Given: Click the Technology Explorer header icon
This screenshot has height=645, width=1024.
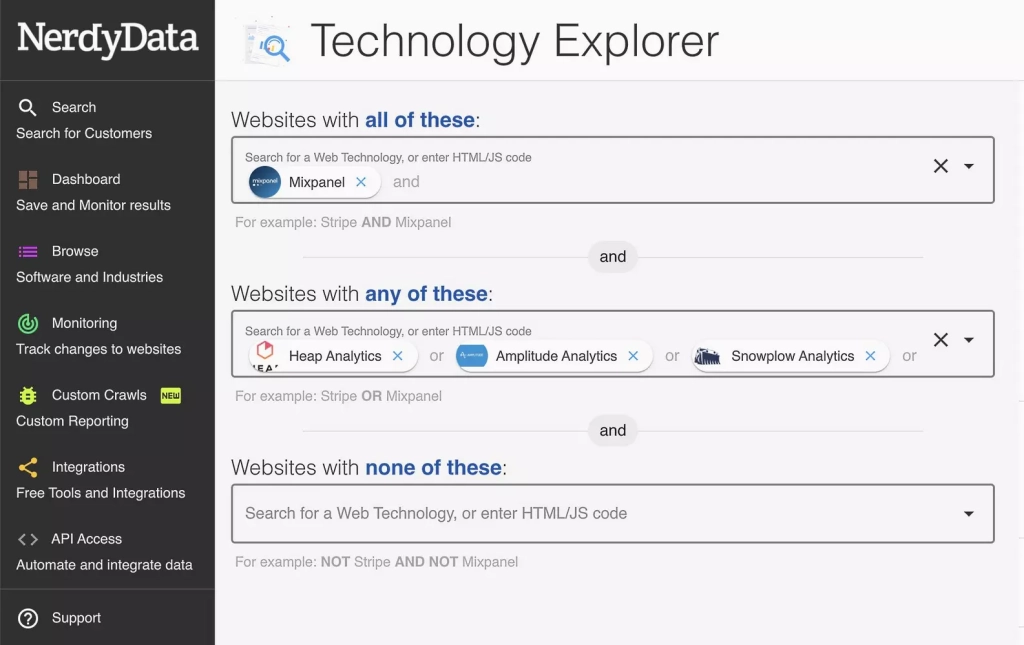Looking at the screenshot, I should (268, 42).
